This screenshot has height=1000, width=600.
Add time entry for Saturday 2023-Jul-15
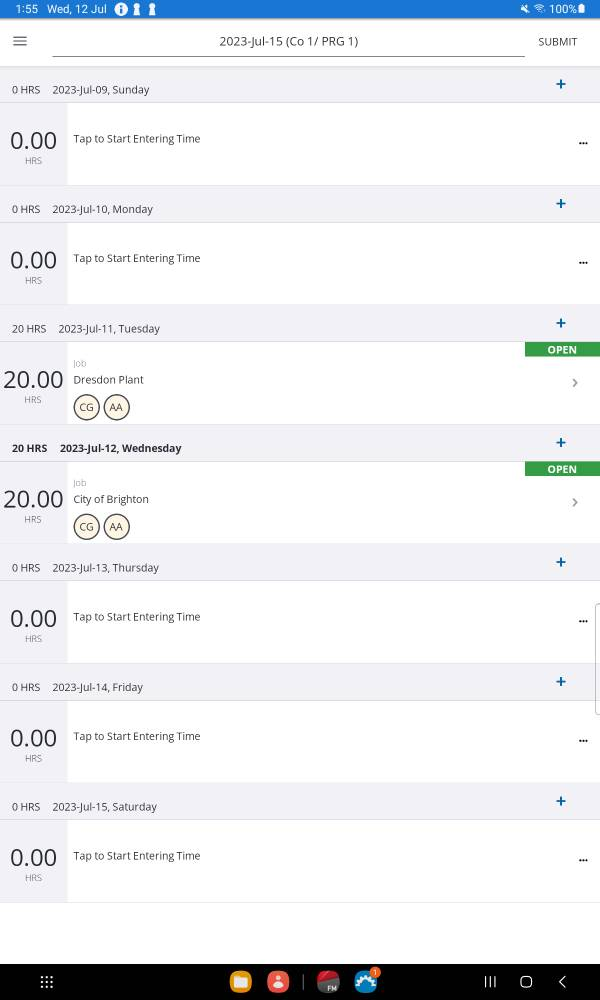coord(561,801)
